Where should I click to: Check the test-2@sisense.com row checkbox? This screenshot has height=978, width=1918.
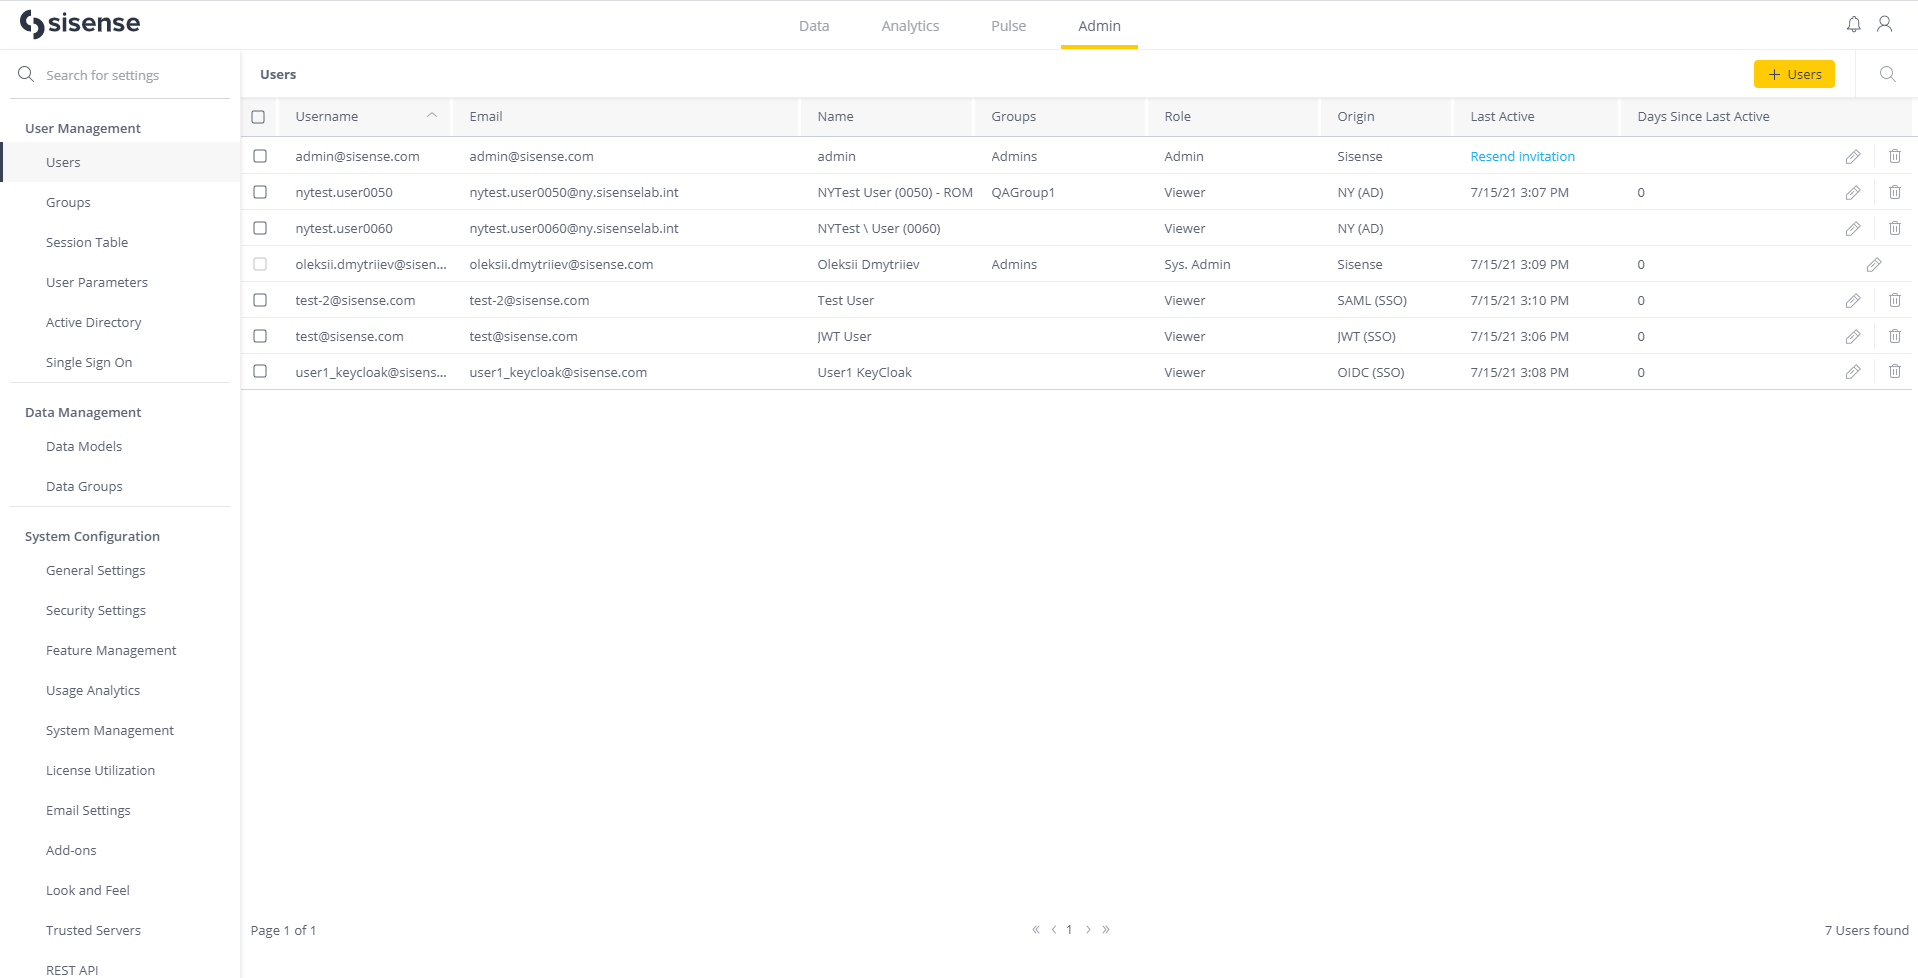pos(260,300)
